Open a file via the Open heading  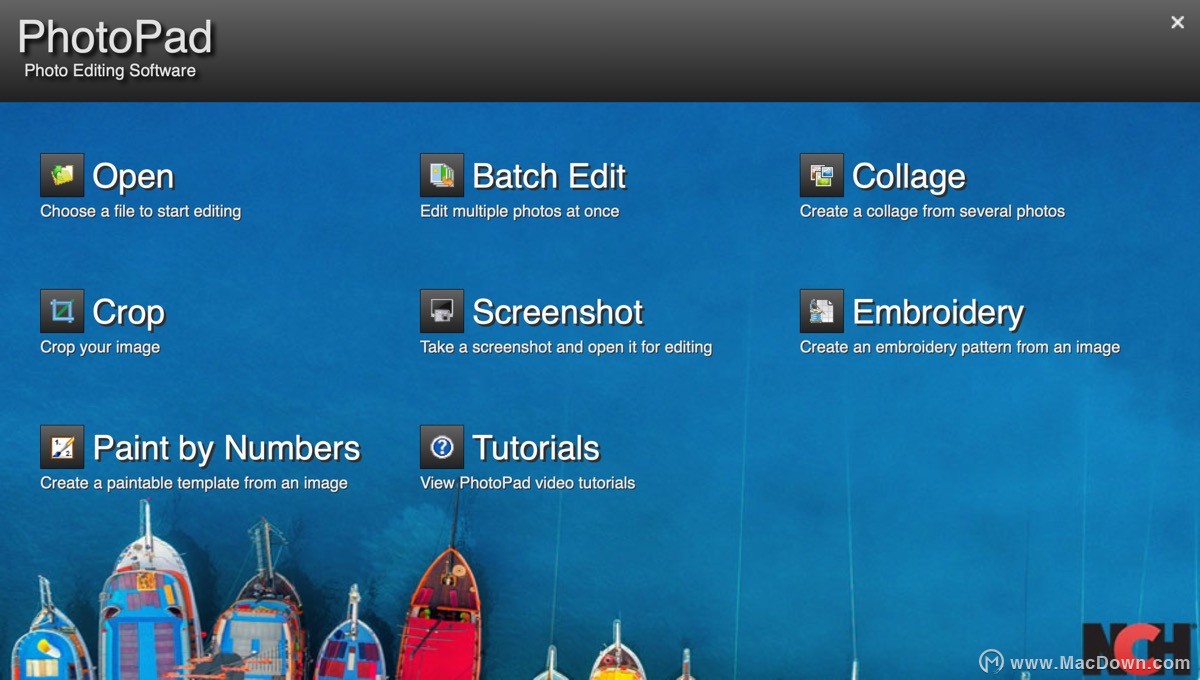coord(133,177)
